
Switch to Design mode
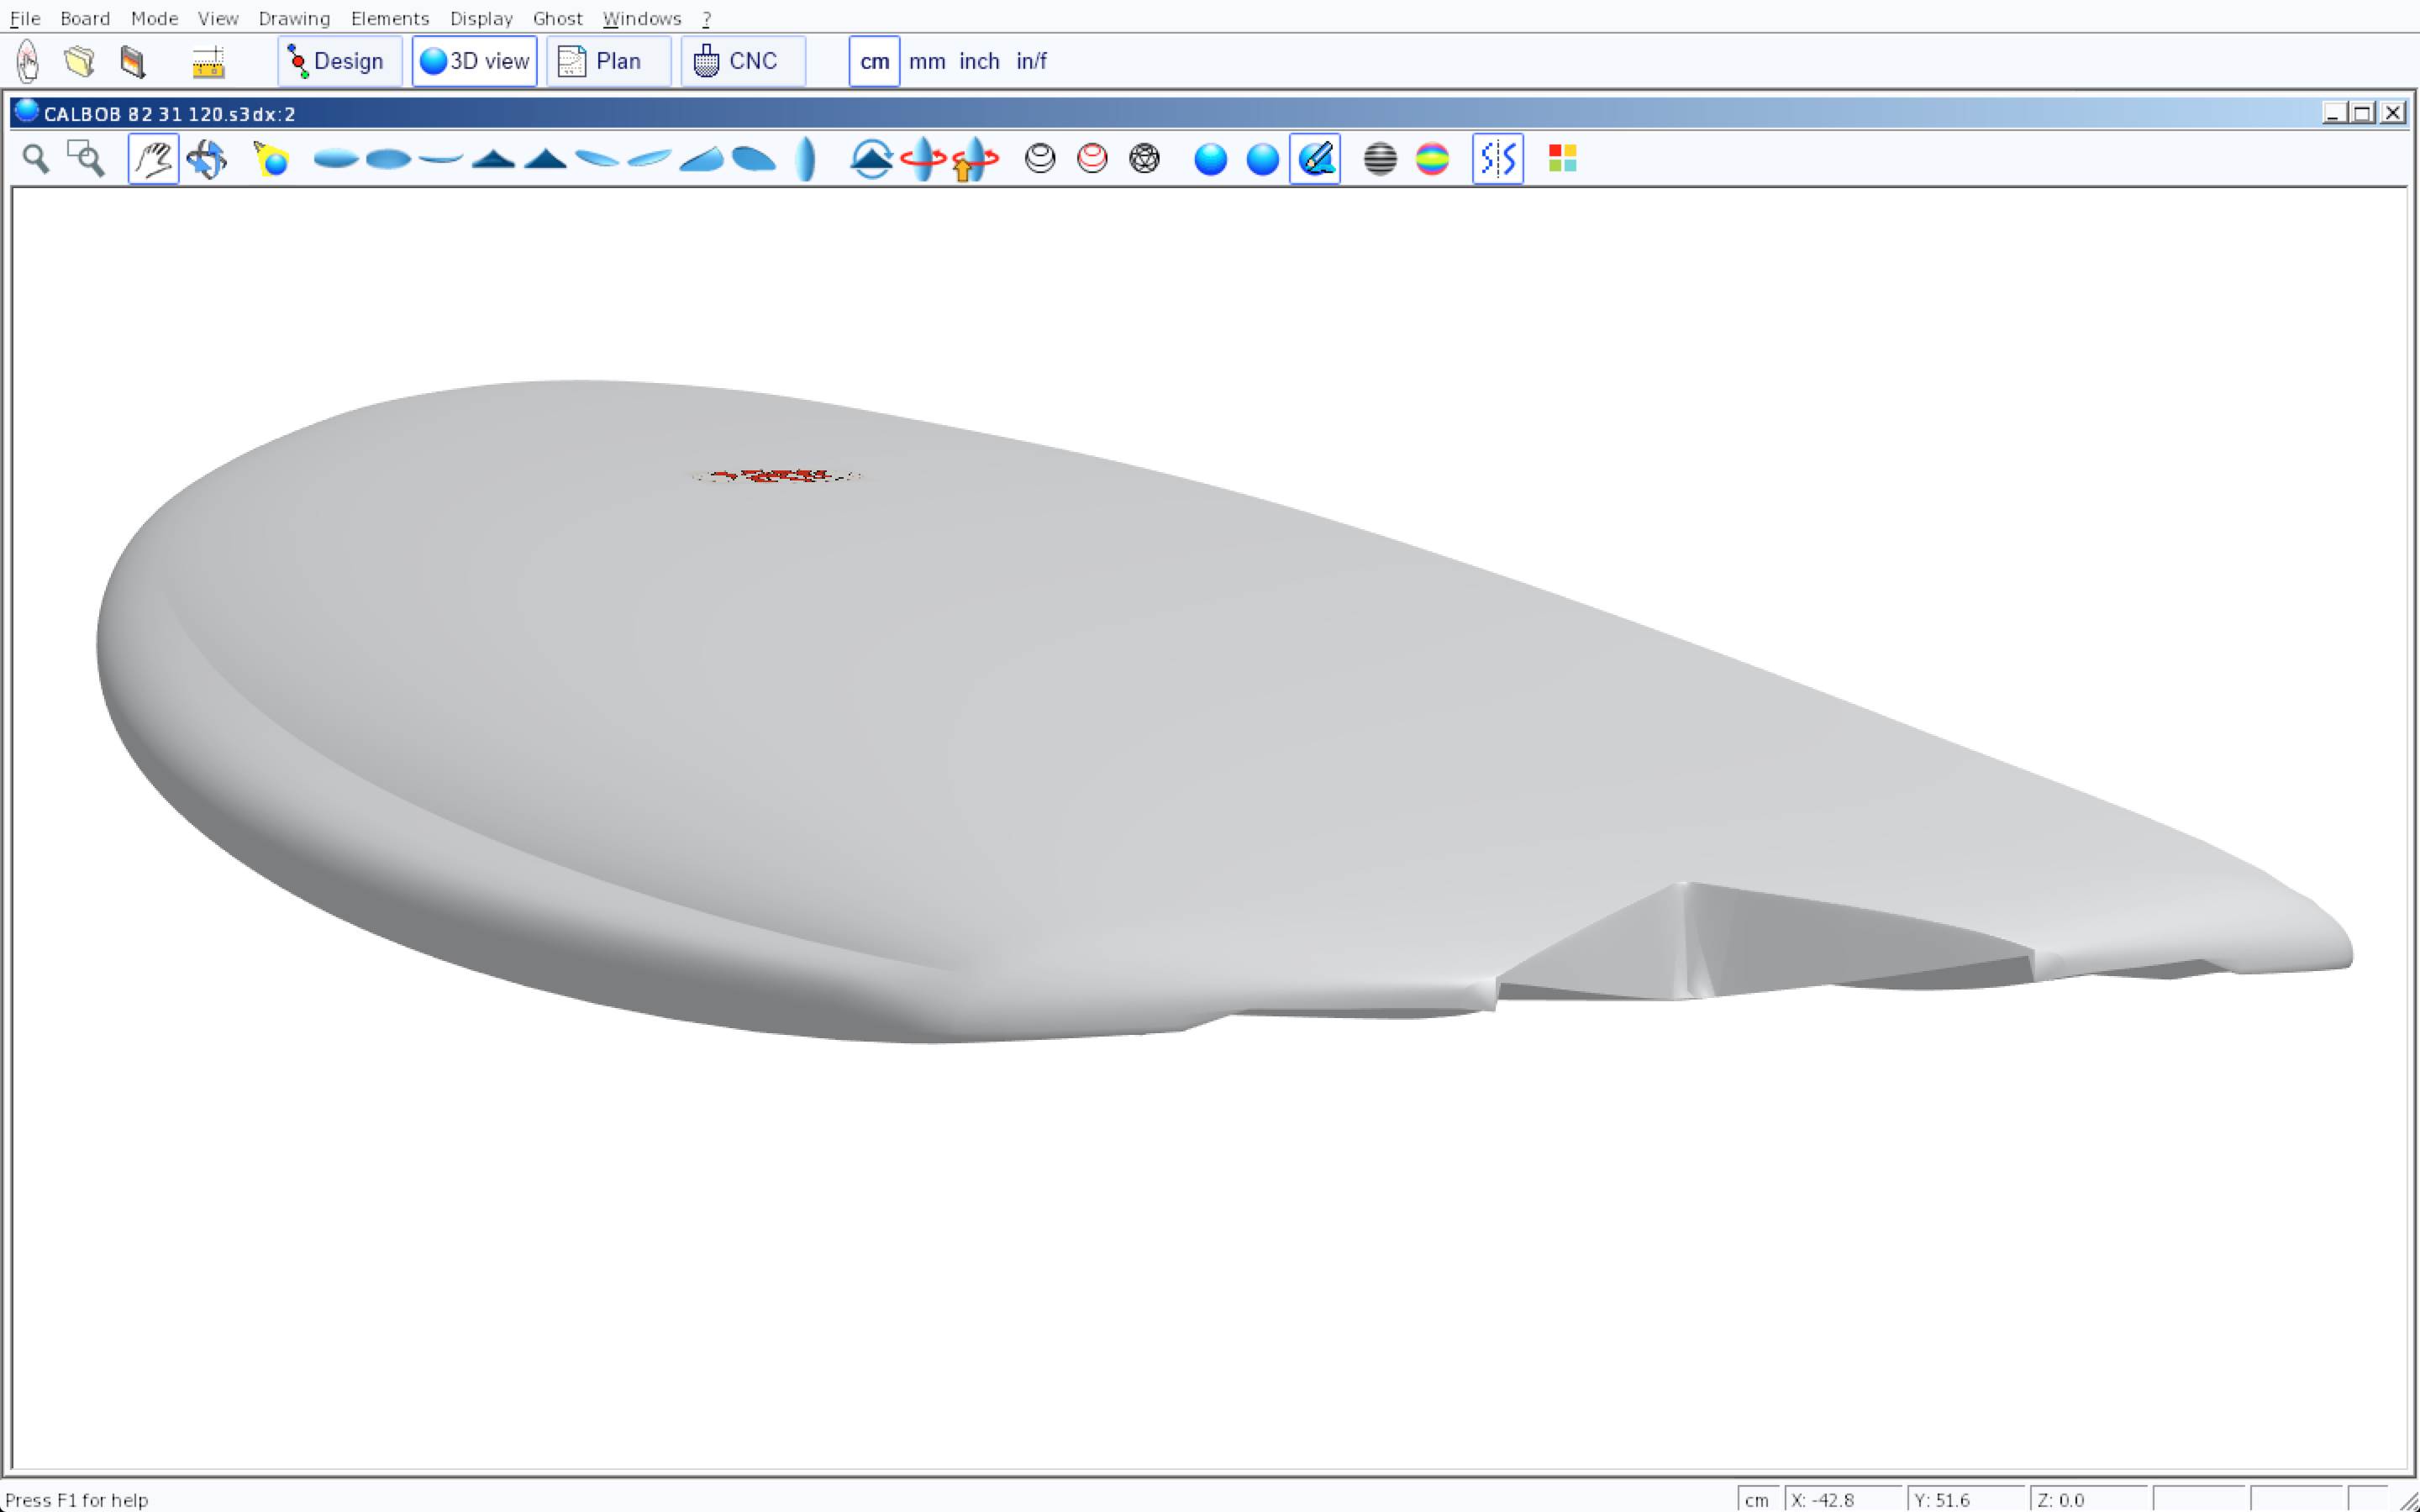[339, 61]
